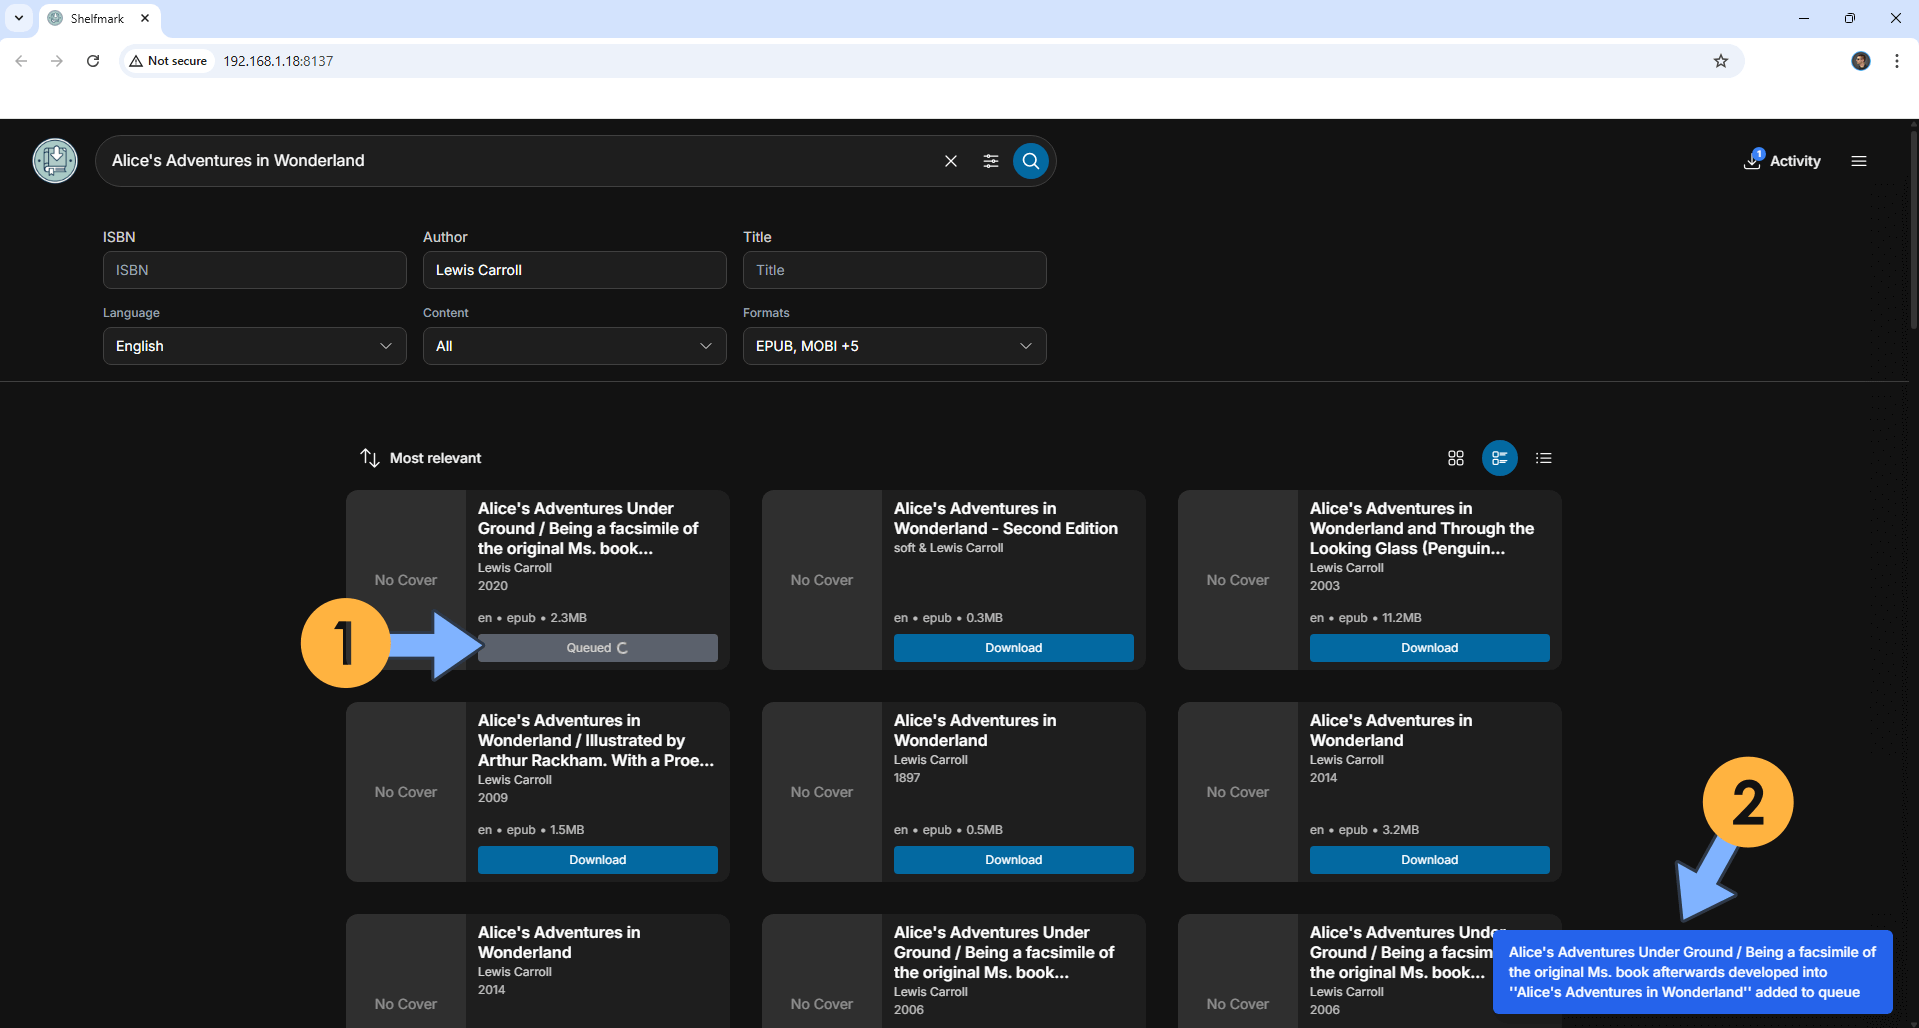Viewport: 1919px width, 1028px height.
Task: Click the Title input field
Action: (x=894, y=270)
